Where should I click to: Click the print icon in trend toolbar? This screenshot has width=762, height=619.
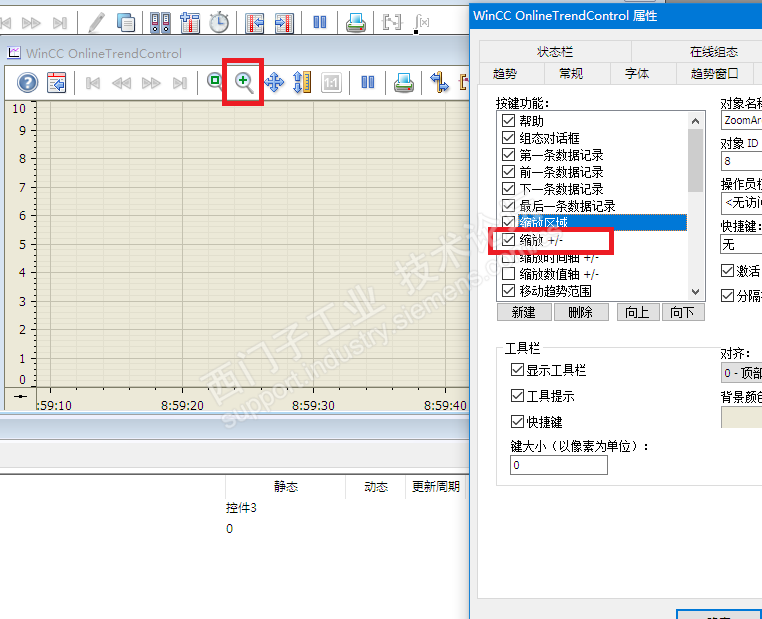coord(404,83)
